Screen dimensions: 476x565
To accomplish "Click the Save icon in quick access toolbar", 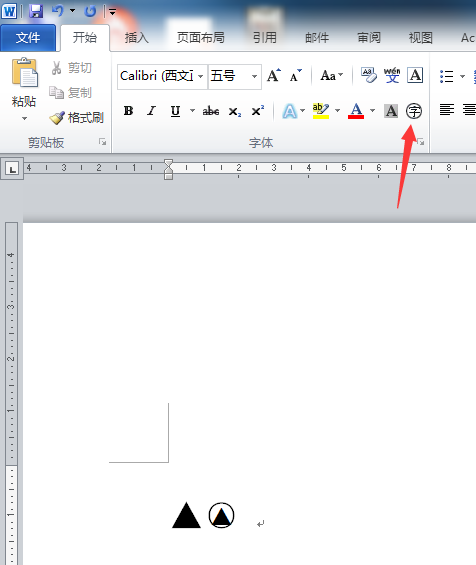I will 36,11.
